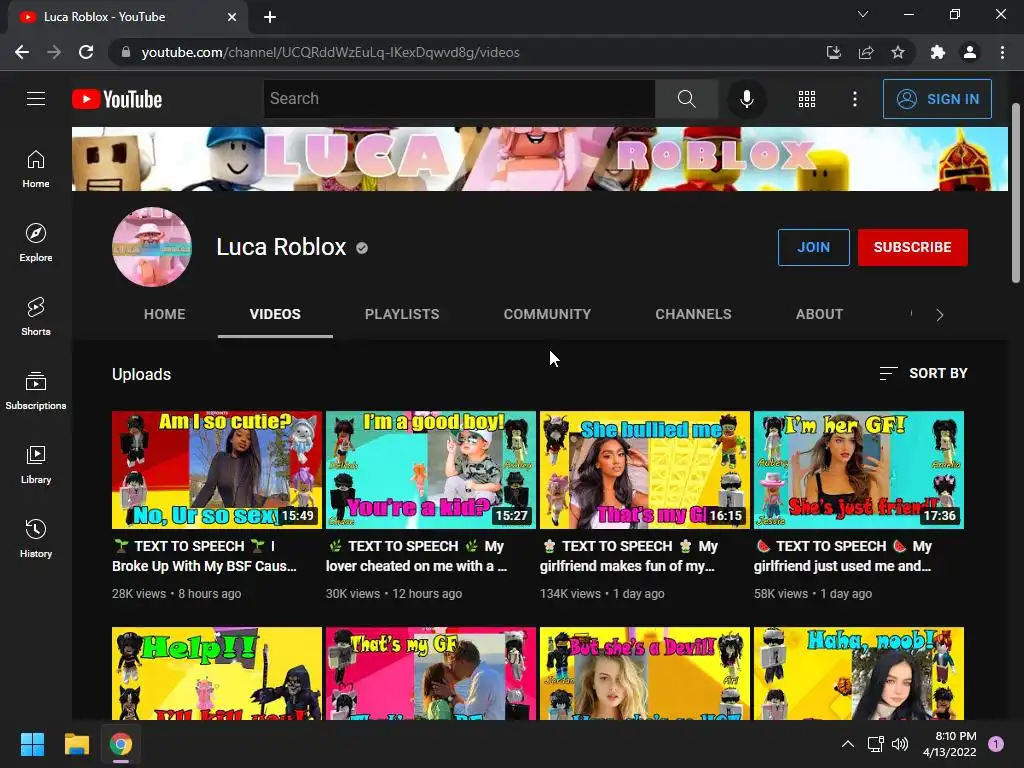The height and width of the screenshot is (768, 1024).
Task: Share this page from address bar
Action: pyautogui.click(x=866, y=52)
